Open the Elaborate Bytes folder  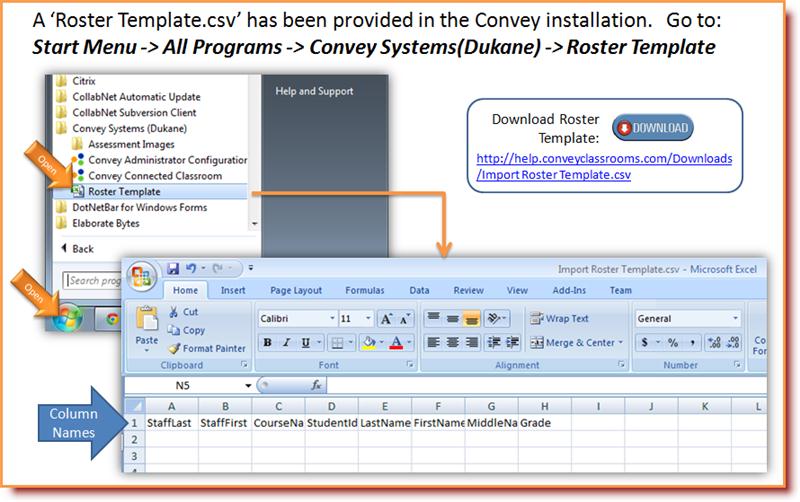(x=106, y=223)
